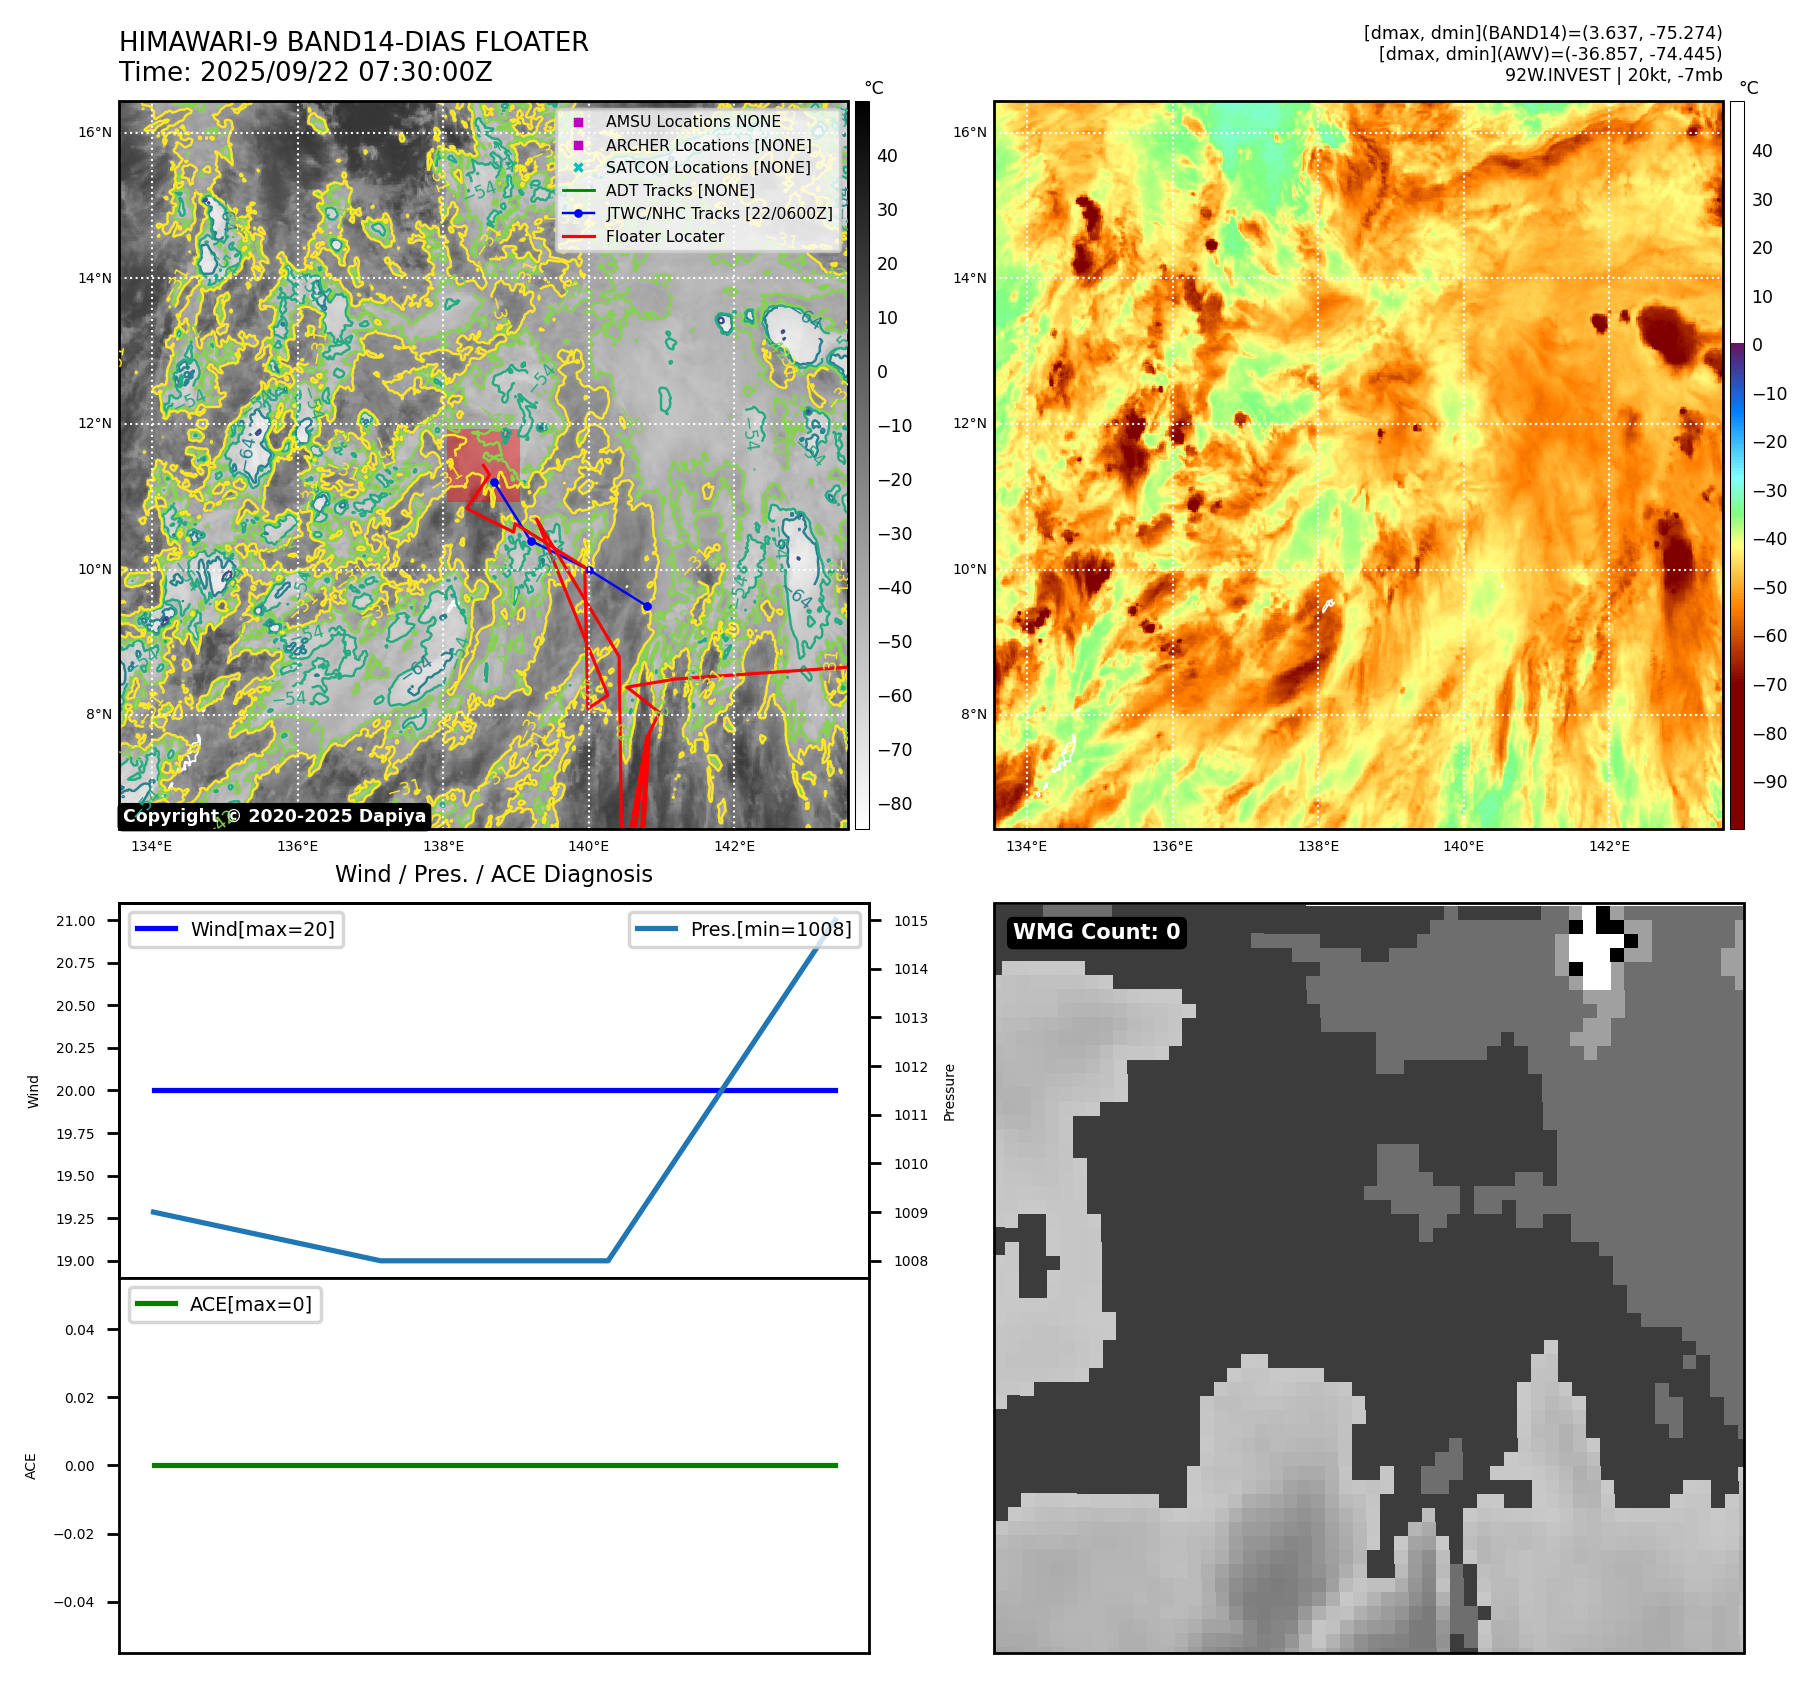Select the title HIMAWARI-9 BAND14-DIAS FLOATER
The image size is (1813, 1690).
click(354, 42)
